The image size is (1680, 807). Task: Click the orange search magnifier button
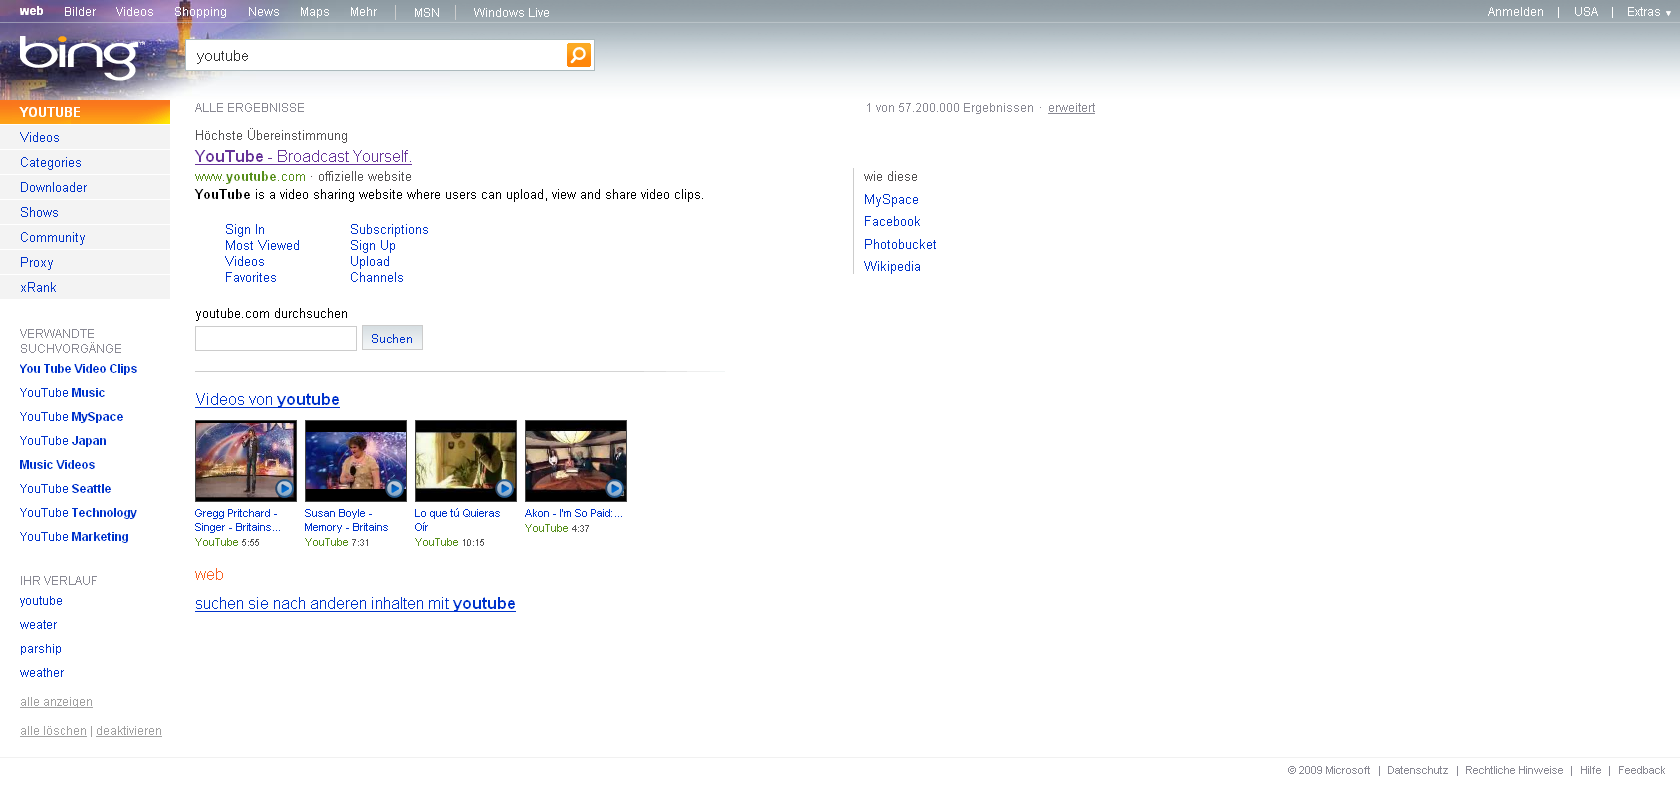(x=579, y=55)
